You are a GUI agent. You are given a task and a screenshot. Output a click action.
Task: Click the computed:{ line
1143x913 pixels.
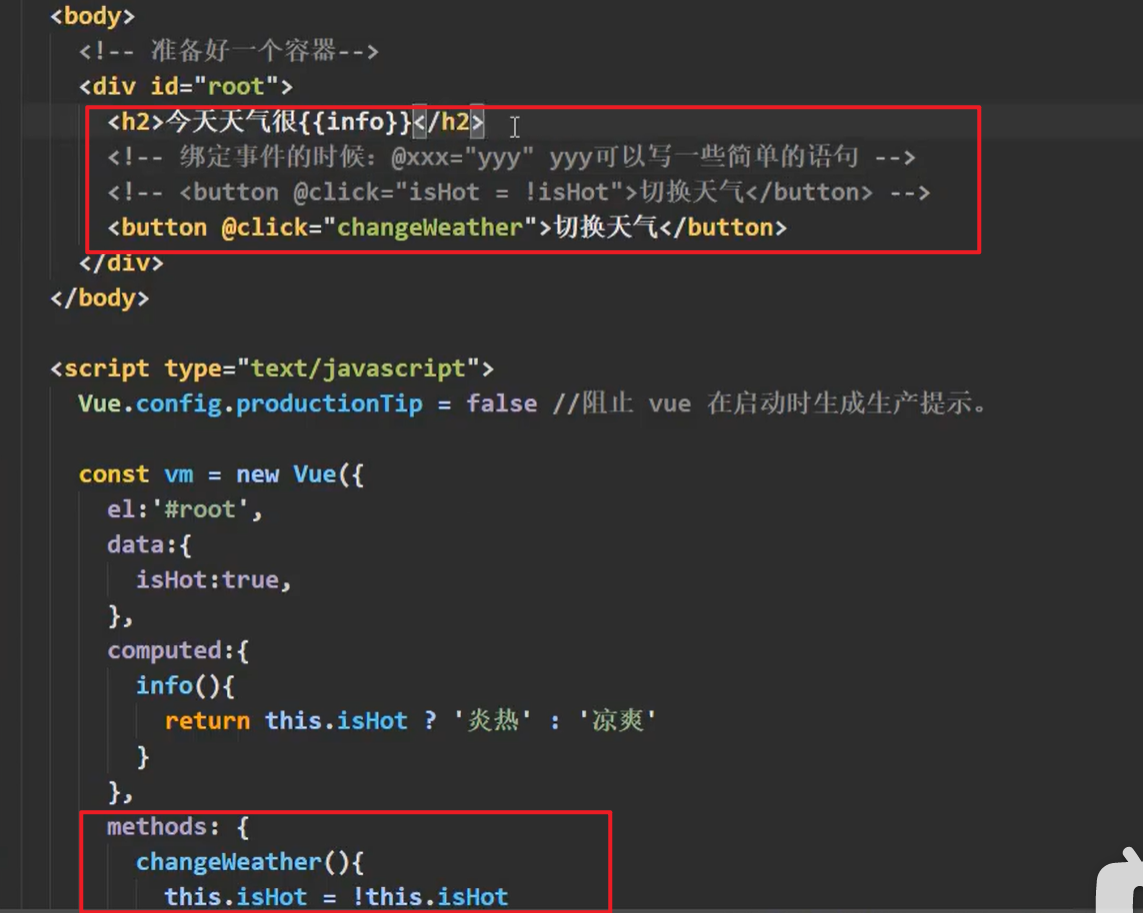click(x=179, y=650)
